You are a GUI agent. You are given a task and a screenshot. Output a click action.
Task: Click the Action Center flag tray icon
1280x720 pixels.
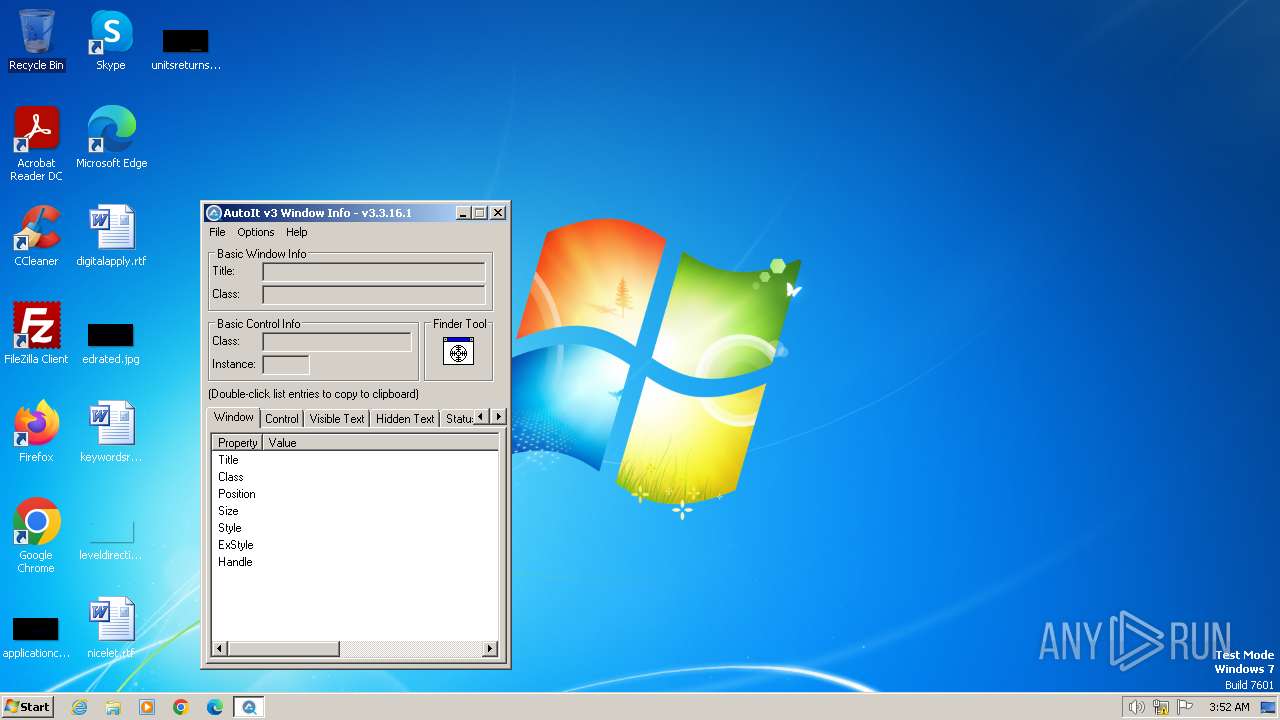1185,707
